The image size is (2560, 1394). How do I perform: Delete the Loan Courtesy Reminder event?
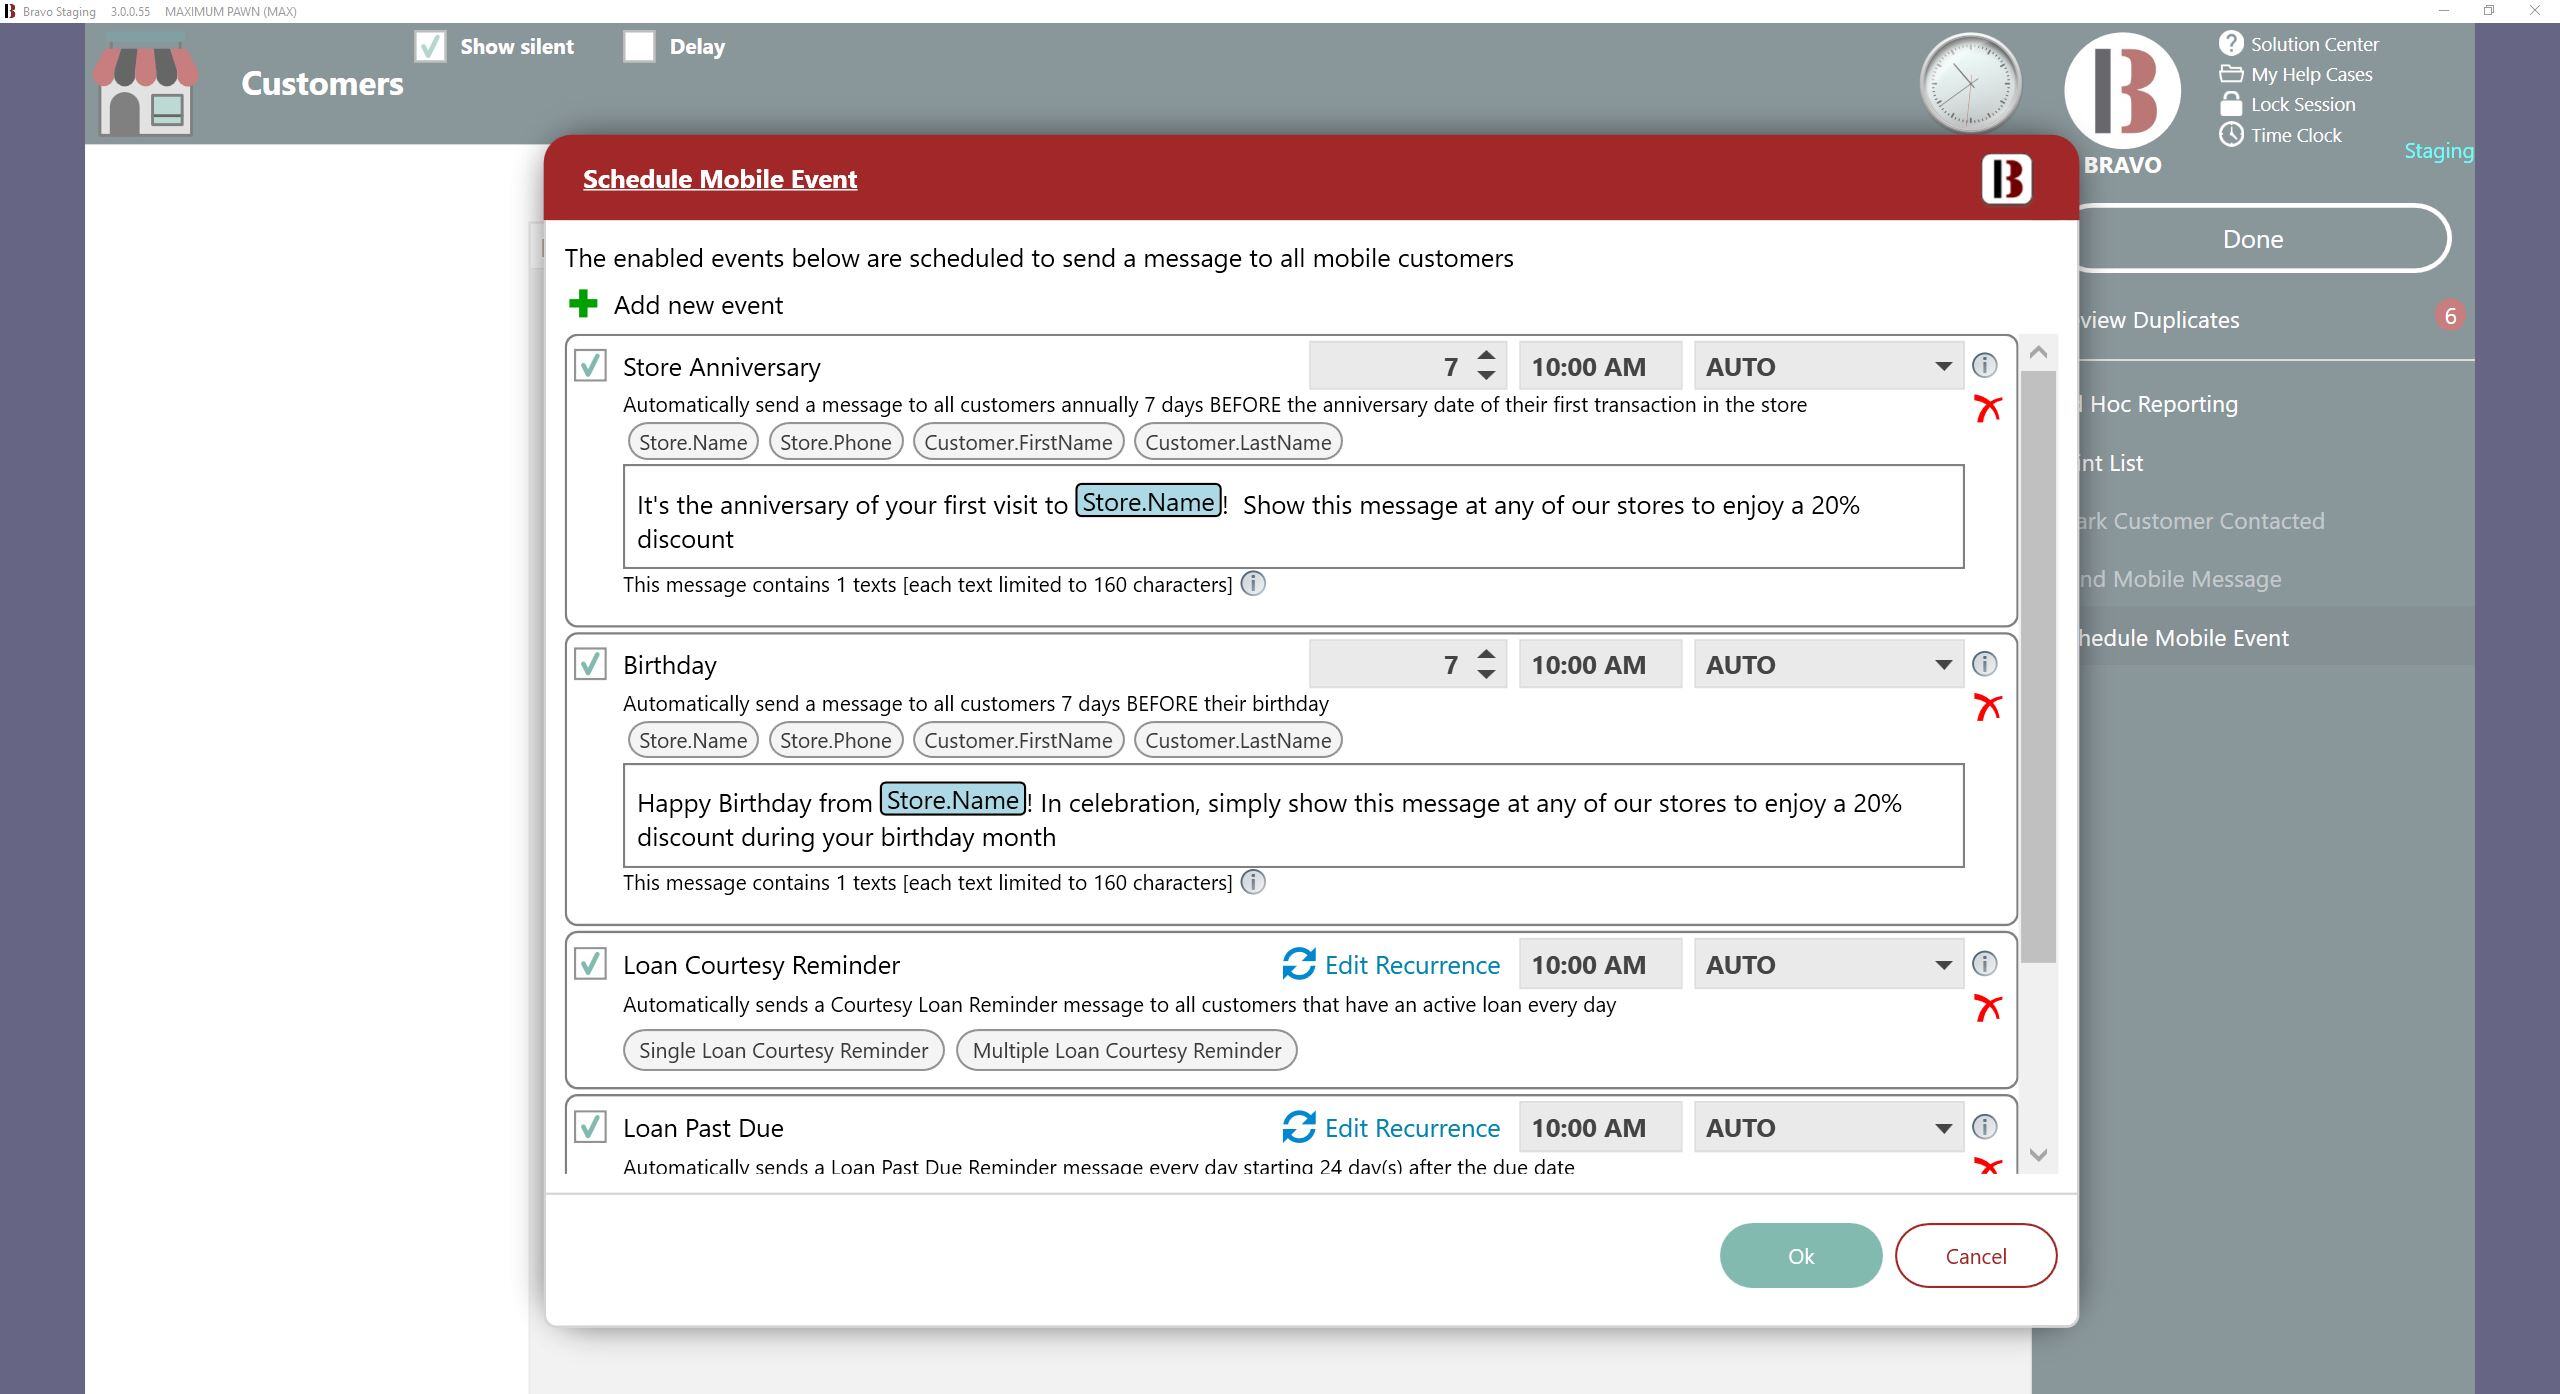coord(1987,1007)
